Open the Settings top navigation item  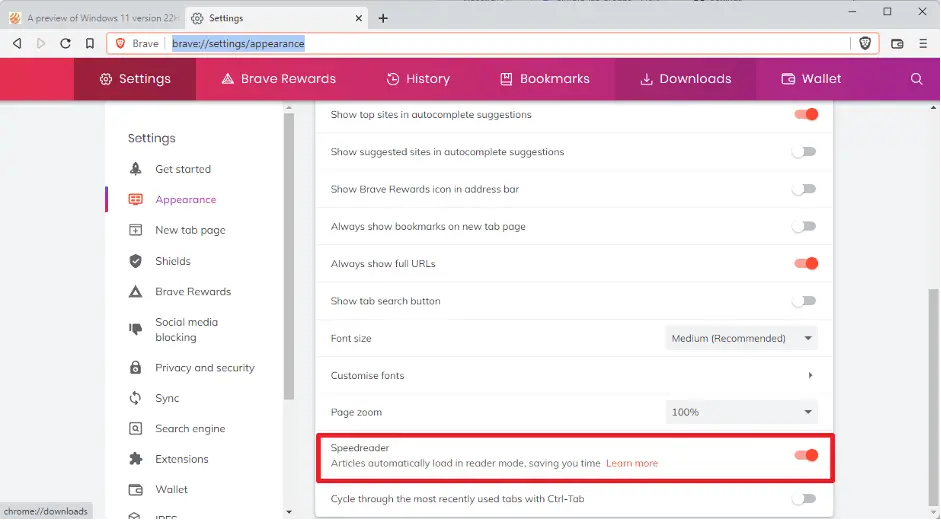point(135,79)
